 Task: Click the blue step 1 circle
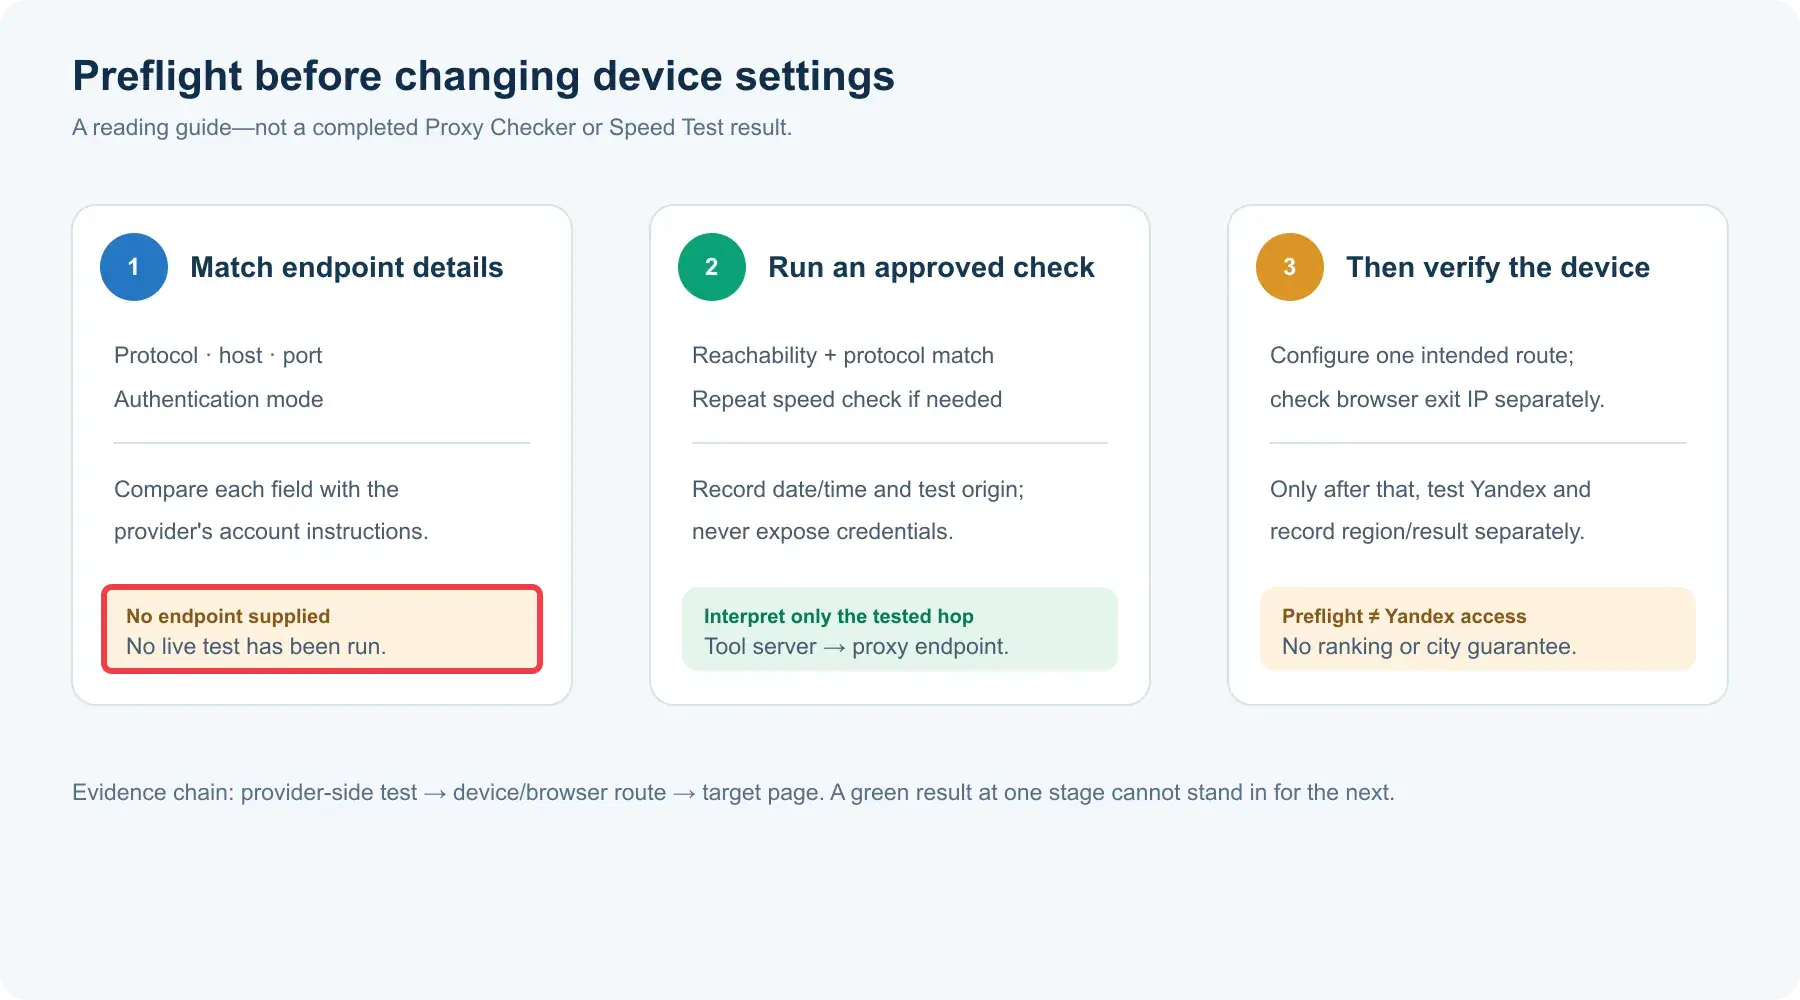click(x=134, y=267)
